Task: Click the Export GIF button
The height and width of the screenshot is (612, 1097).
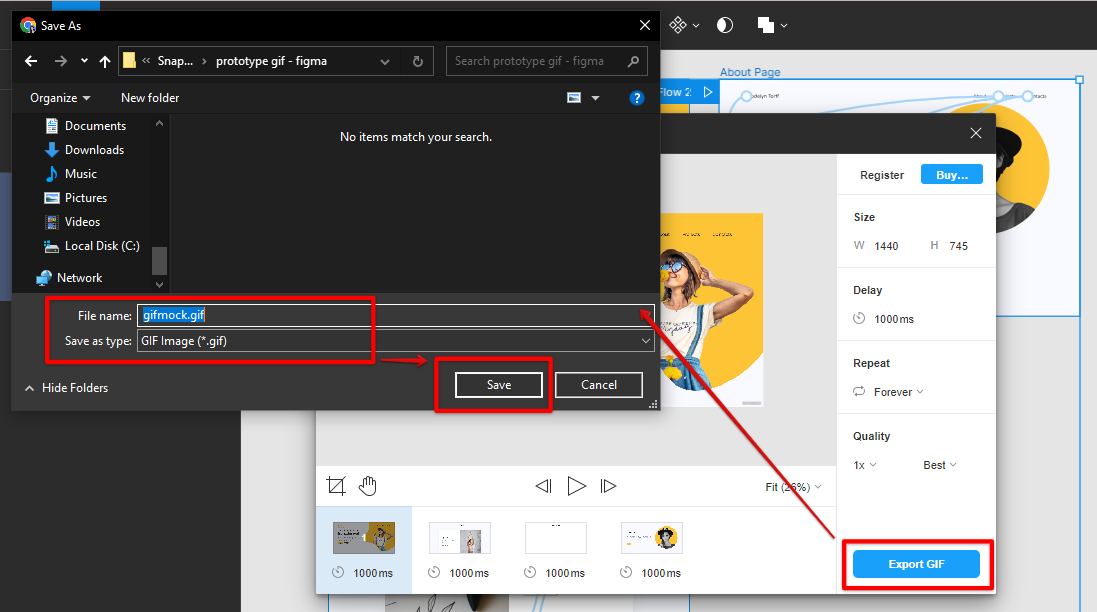Action: (917, 565)
